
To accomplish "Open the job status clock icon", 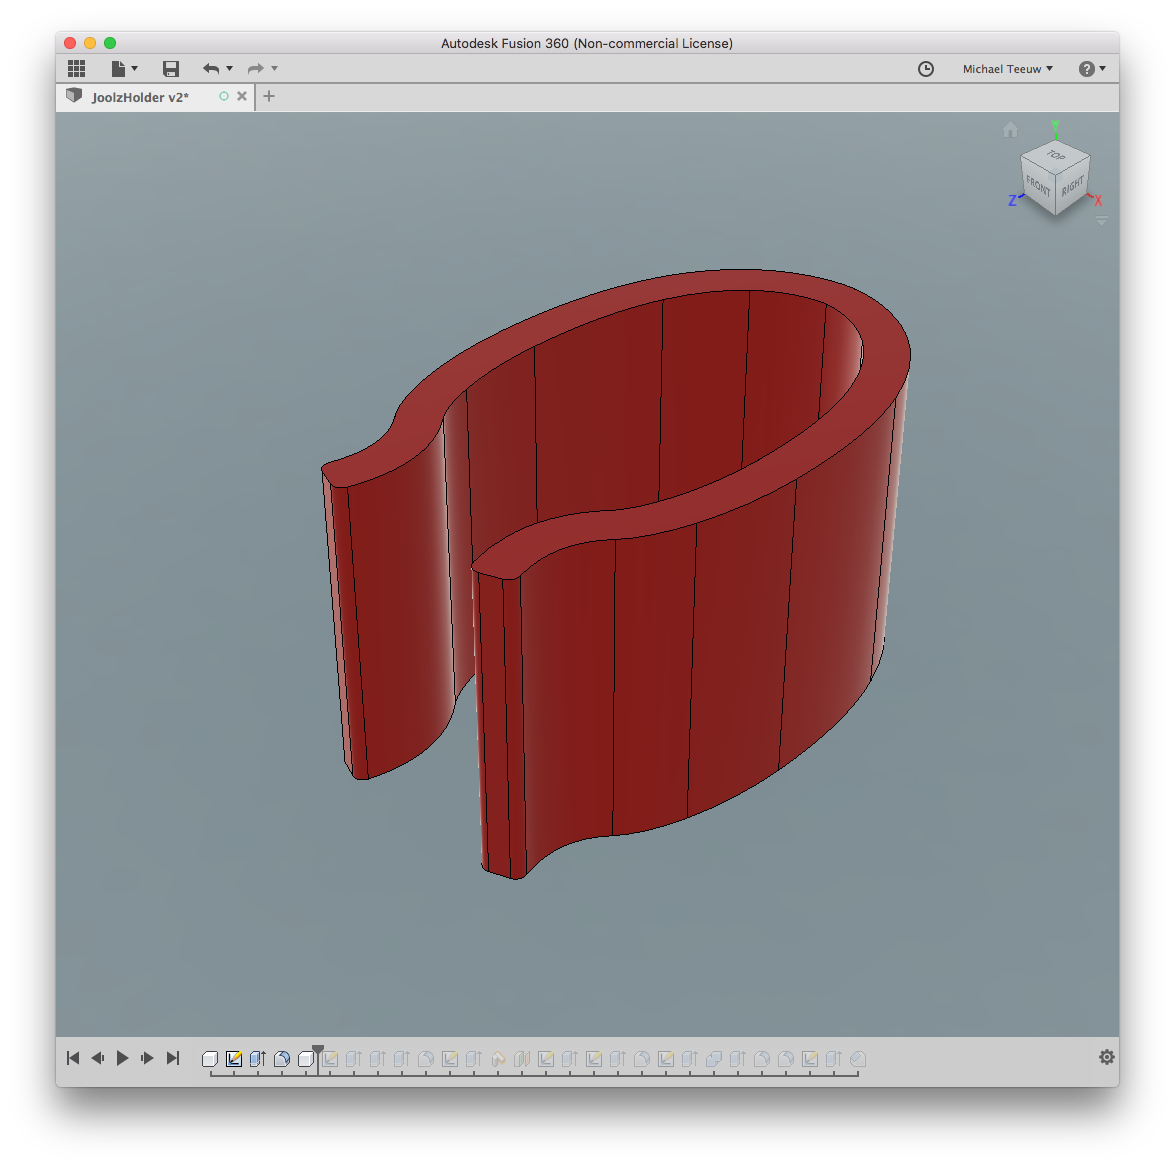I will [x=926, y=69].
